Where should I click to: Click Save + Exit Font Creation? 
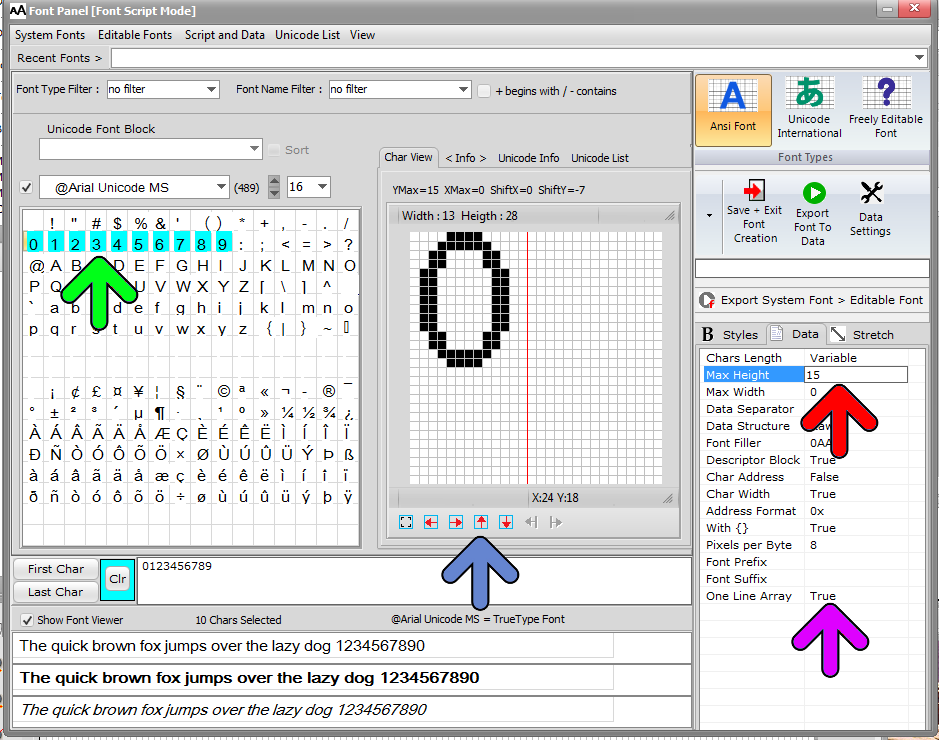point(754,212)
